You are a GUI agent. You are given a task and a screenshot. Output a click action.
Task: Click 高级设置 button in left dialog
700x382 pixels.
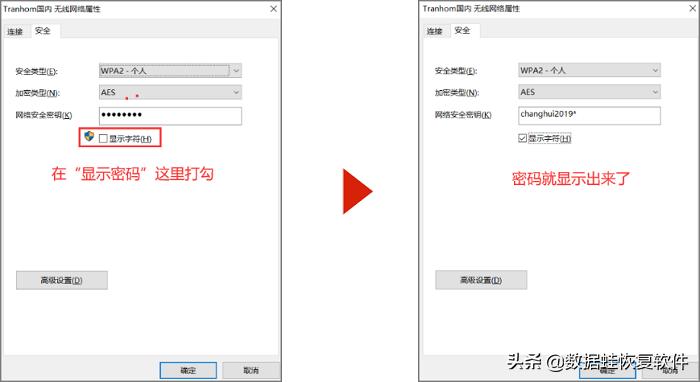(62, 280)
